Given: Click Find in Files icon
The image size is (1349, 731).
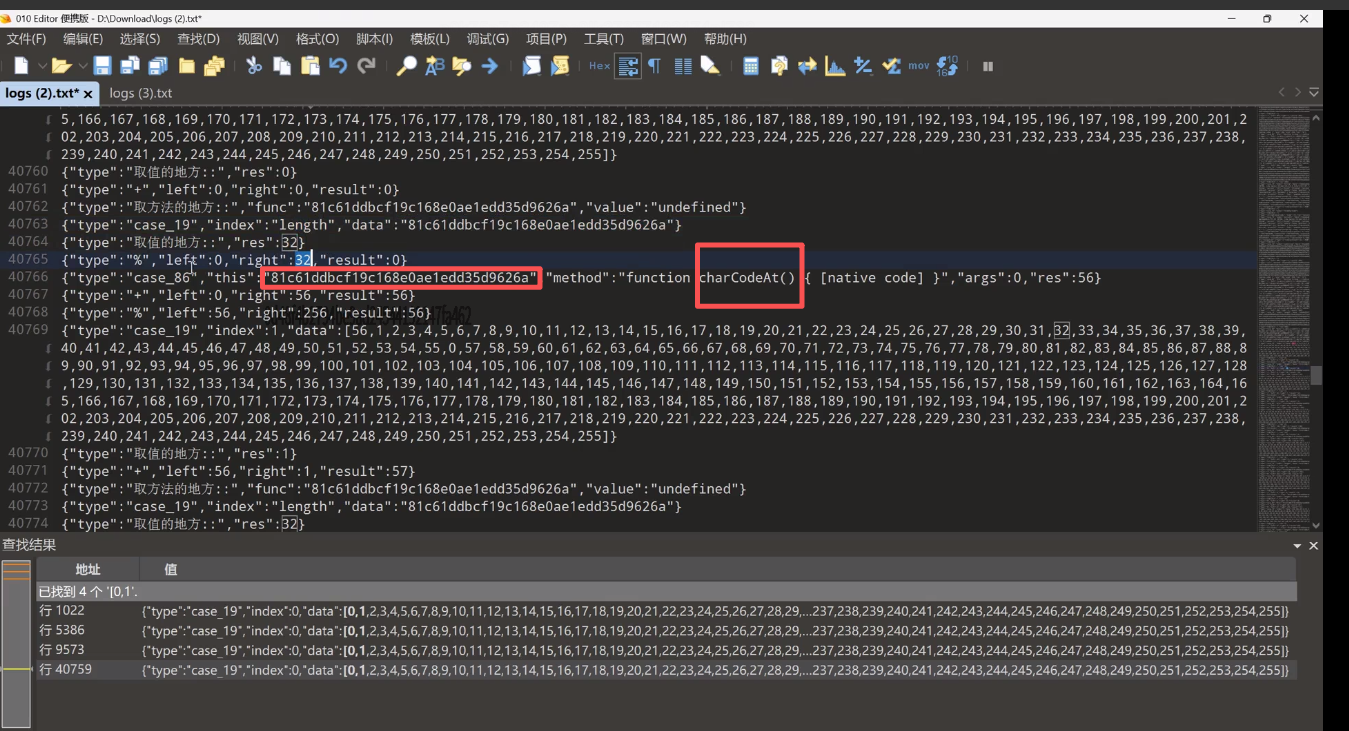Looking at the screenshot, I should click(x=461, y=66).
